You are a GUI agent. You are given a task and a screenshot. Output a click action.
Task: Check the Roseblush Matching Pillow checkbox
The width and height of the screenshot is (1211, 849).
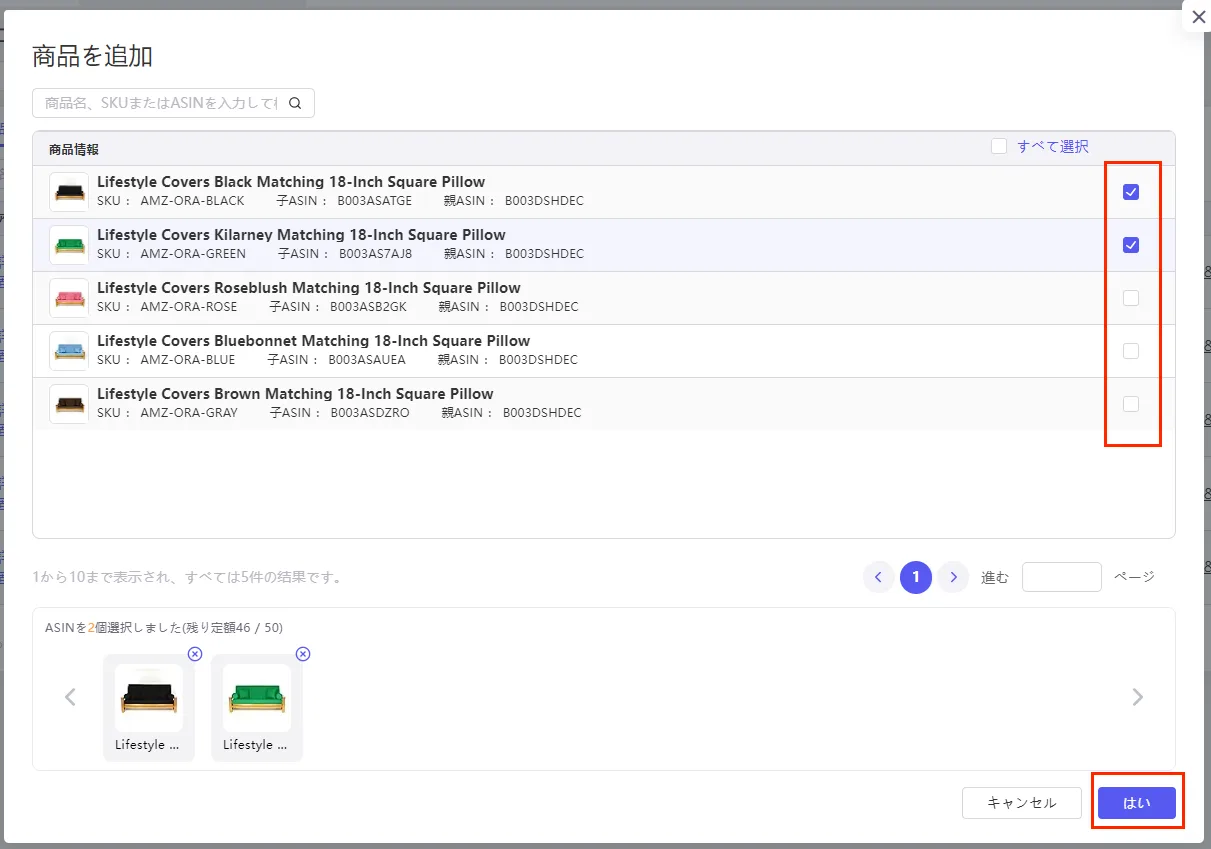tap(1131, 298)
